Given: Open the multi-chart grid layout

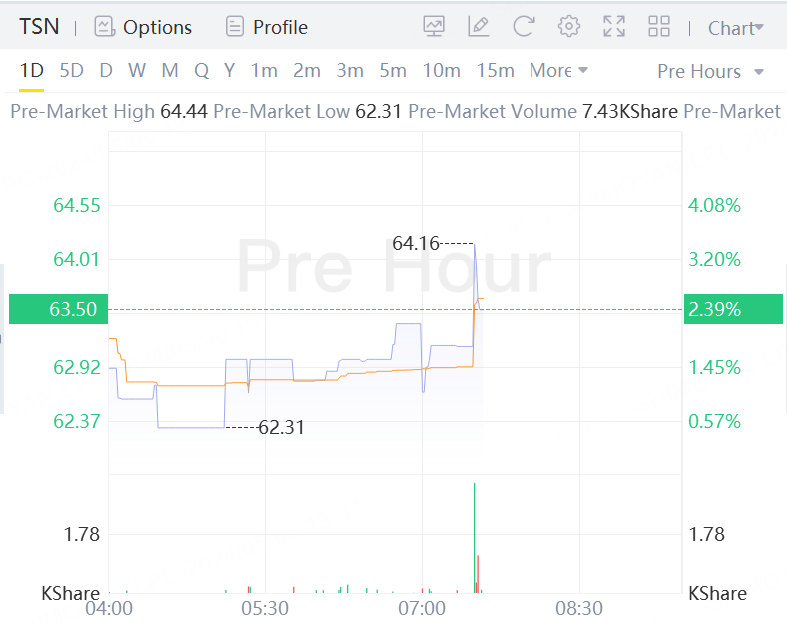Looking at the screenshot, I should [x=659, y=27].
